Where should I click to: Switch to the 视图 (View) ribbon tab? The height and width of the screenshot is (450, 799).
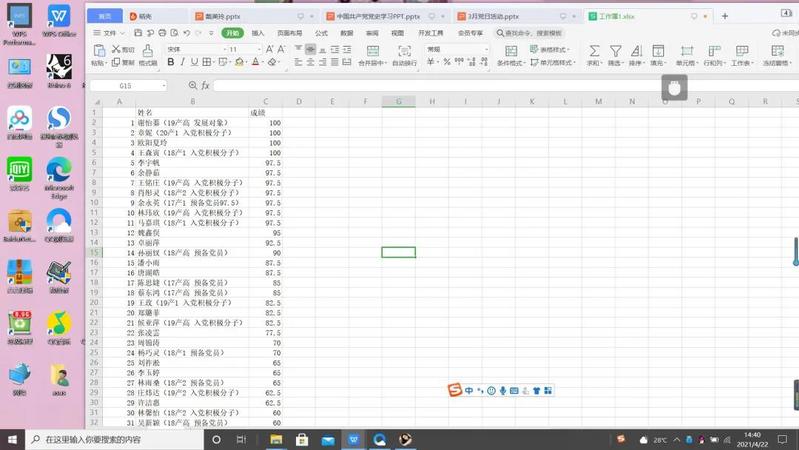coord(397,33)
